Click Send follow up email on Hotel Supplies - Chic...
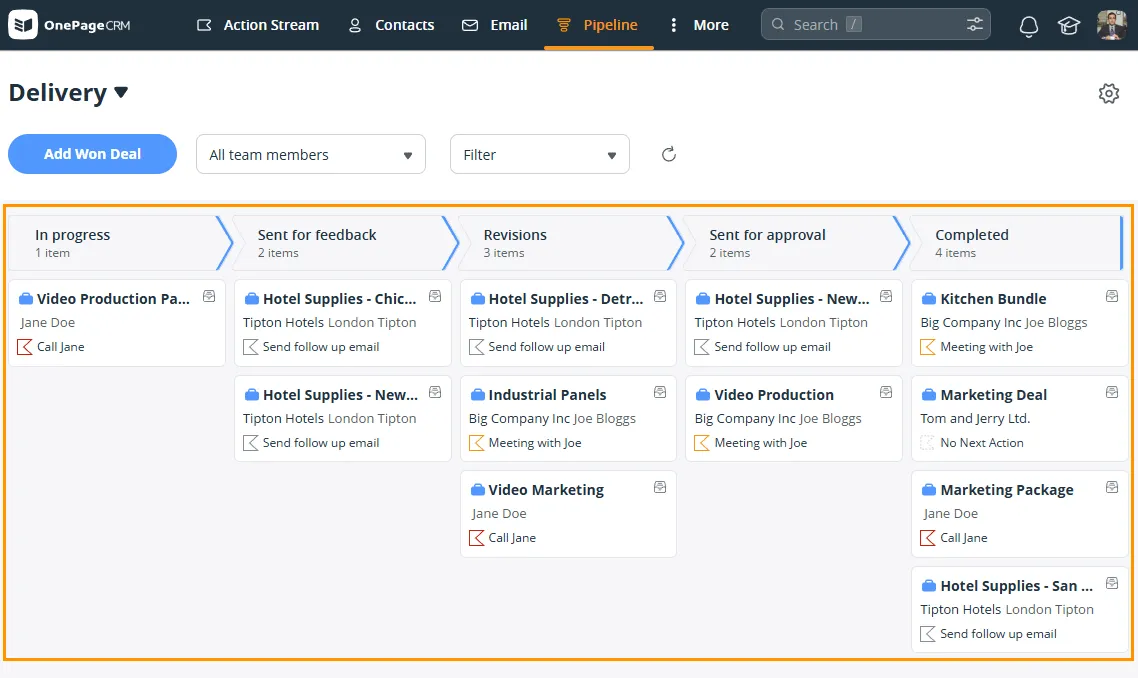The height and width of the screenshot is (678, 1138). pyautogui.click(x=321, y=347)
